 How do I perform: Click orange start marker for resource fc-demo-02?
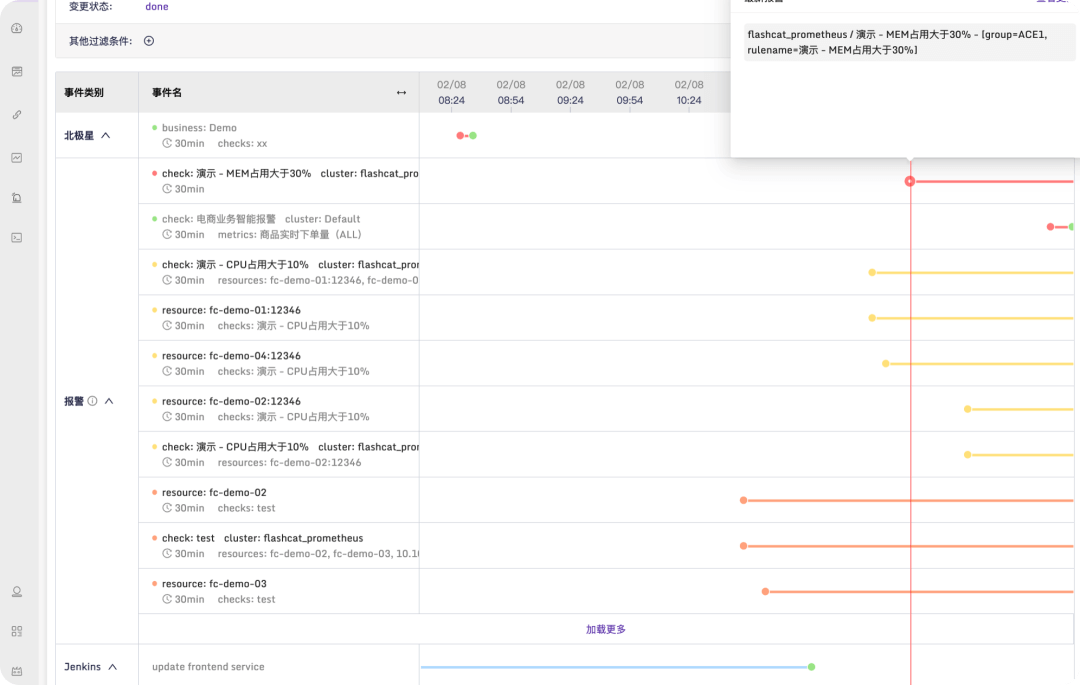743,500
